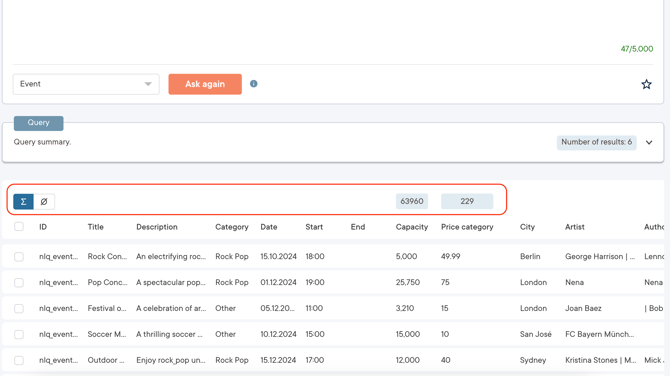Tick the checkbox for the Pop Concert row
The height and width of the screenshot is (376, 670).
19,282
